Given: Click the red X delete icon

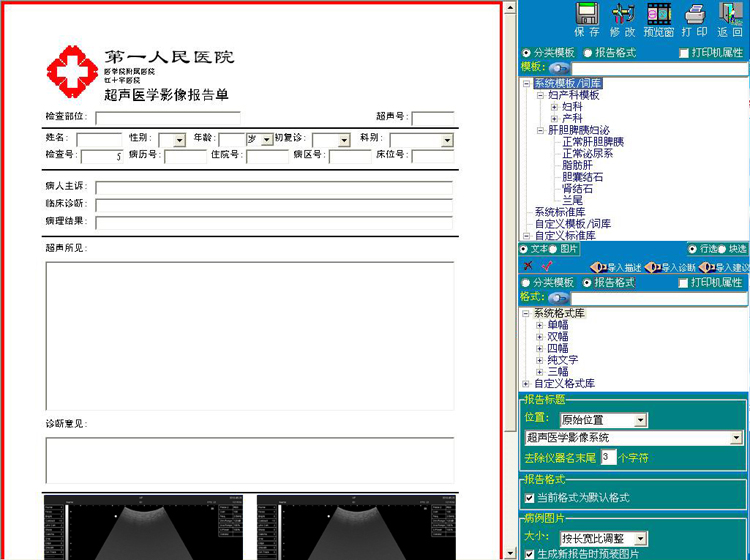Looking at the screenshot, I should pos(528,267).
